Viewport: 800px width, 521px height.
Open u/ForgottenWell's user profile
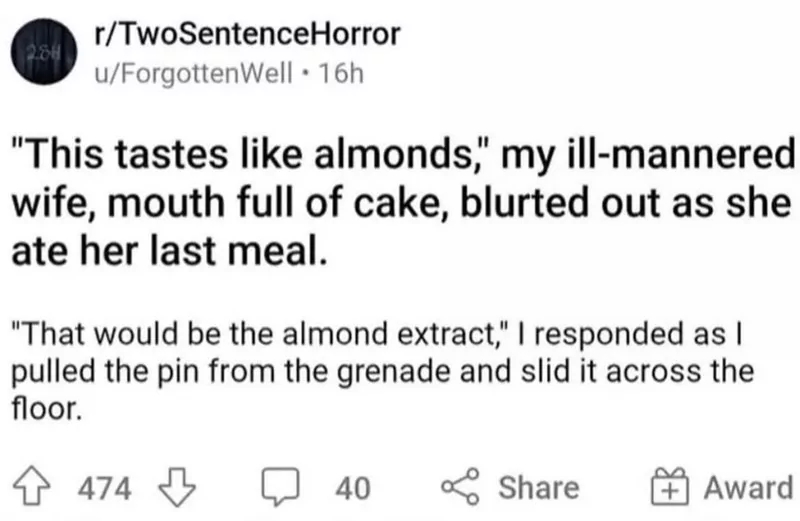pos(194,73)
